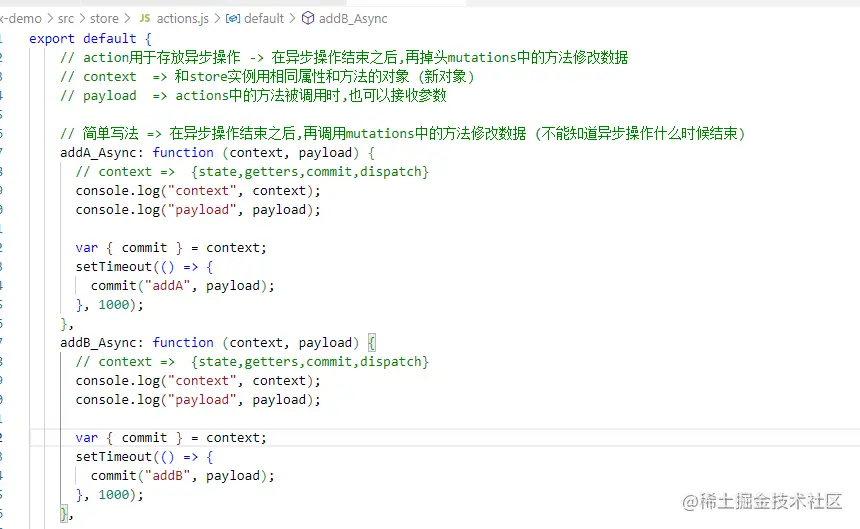The width and height of the screenshot is (860, 529).
Task: Place cursor on 'export default {' line
Action: pos(90,38)
